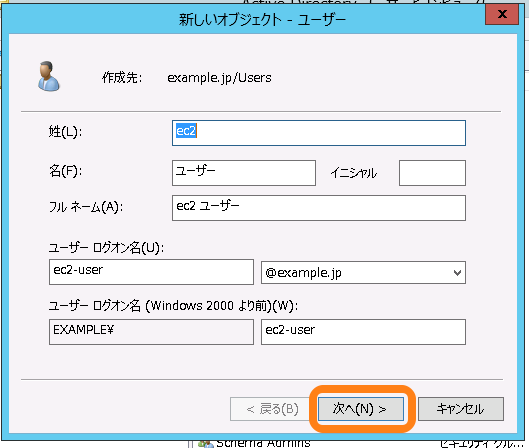Viewport: 529px width, 448px height.
Task: Click the EXAMPLE¥ domain prefix field
Action: click(151, 332)
